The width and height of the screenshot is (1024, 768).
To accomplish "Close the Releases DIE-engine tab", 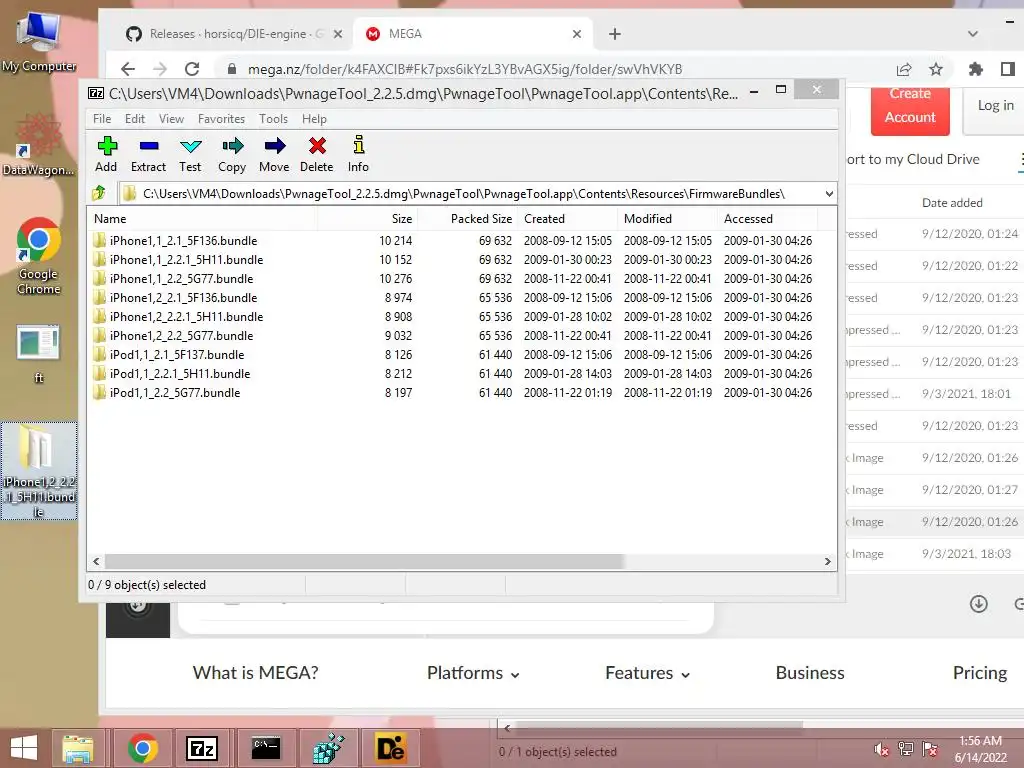I will coord(338,34).
